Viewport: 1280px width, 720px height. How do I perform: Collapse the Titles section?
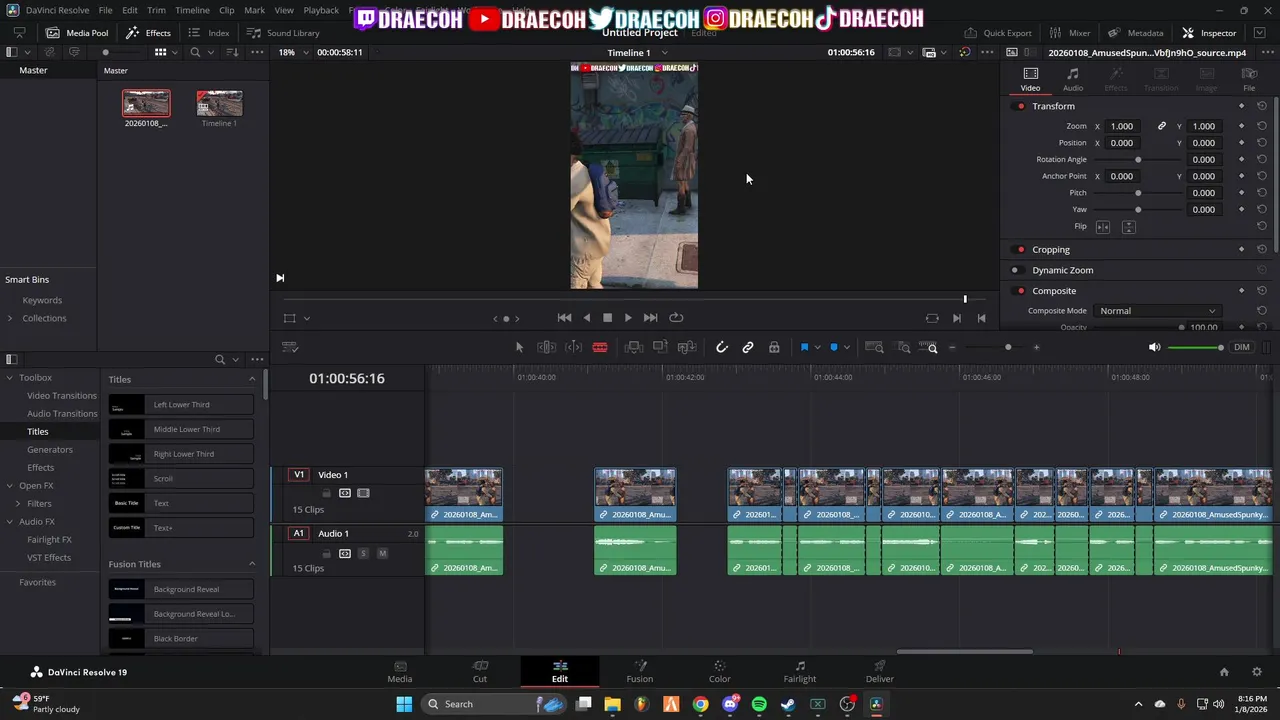252,379
